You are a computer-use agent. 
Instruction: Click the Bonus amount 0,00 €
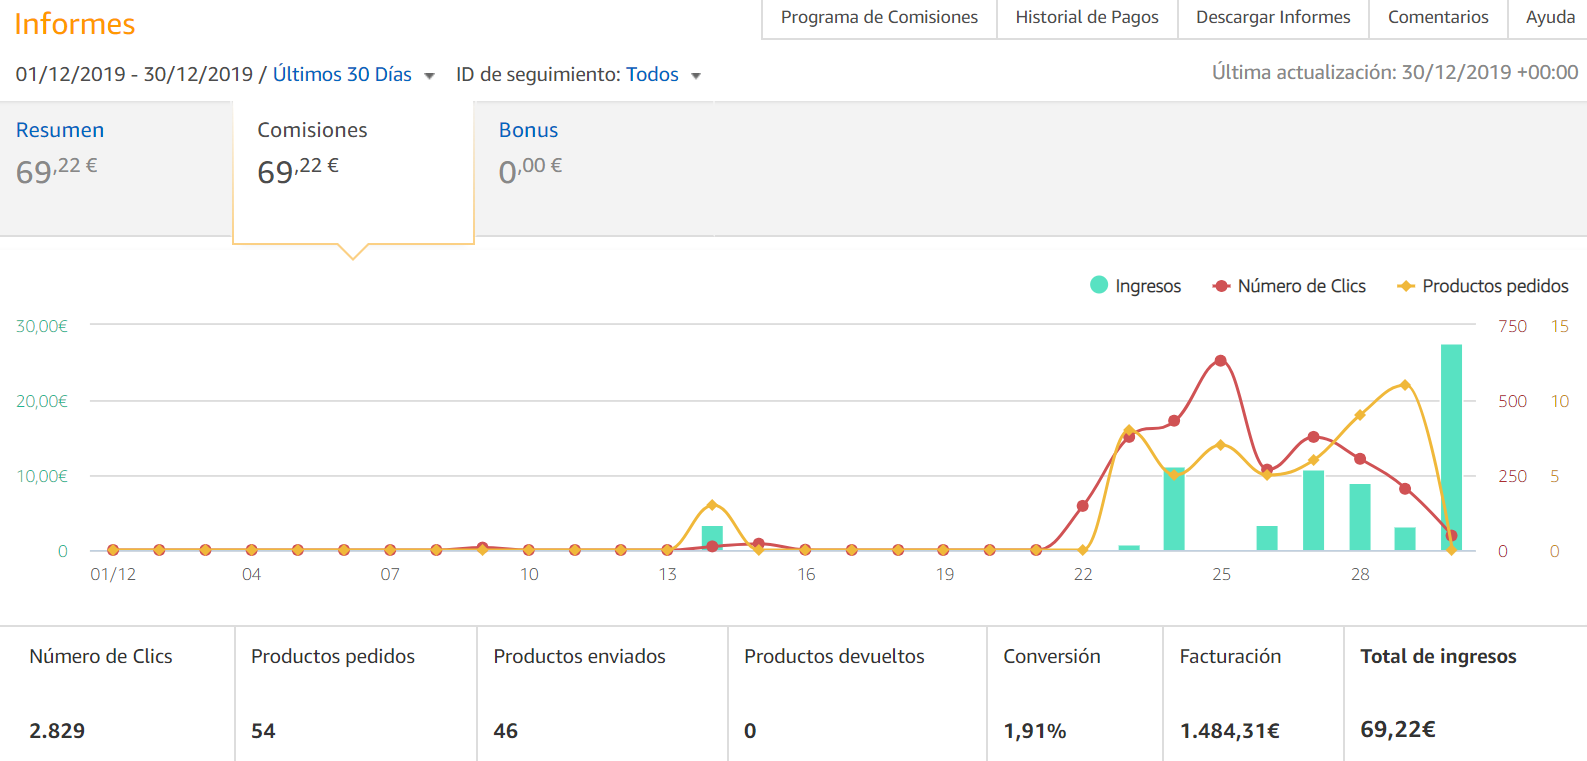[x=530, y=170]
